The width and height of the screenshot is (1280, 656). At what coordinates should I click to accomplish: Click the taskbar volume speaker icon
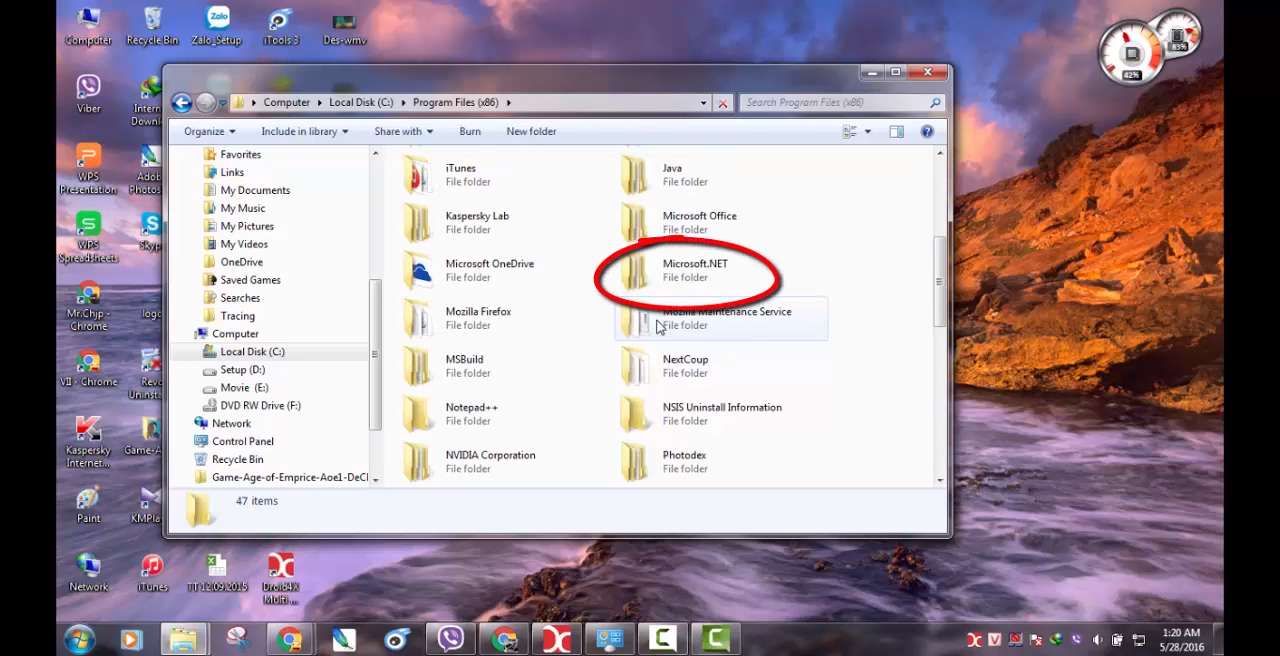1098,640
